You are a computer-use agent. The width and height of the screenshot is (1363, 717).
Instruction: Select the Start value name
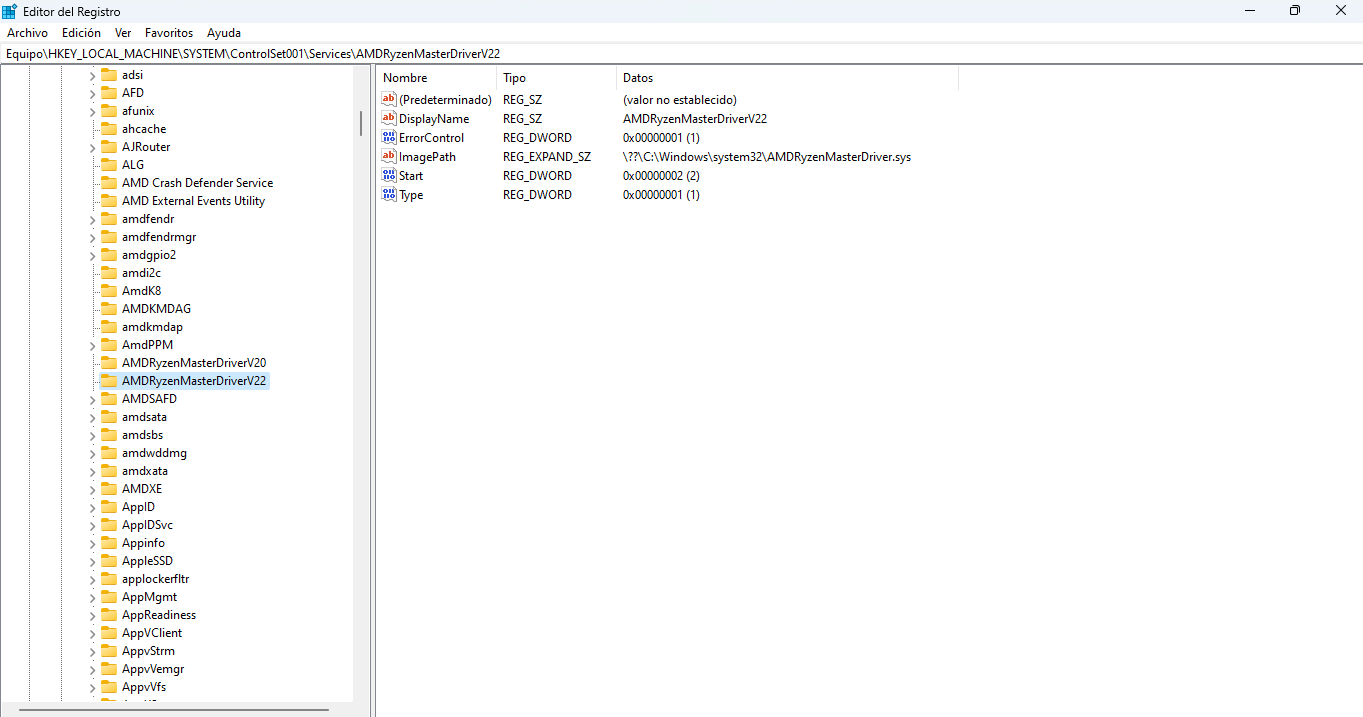click(x=411, y=176)
